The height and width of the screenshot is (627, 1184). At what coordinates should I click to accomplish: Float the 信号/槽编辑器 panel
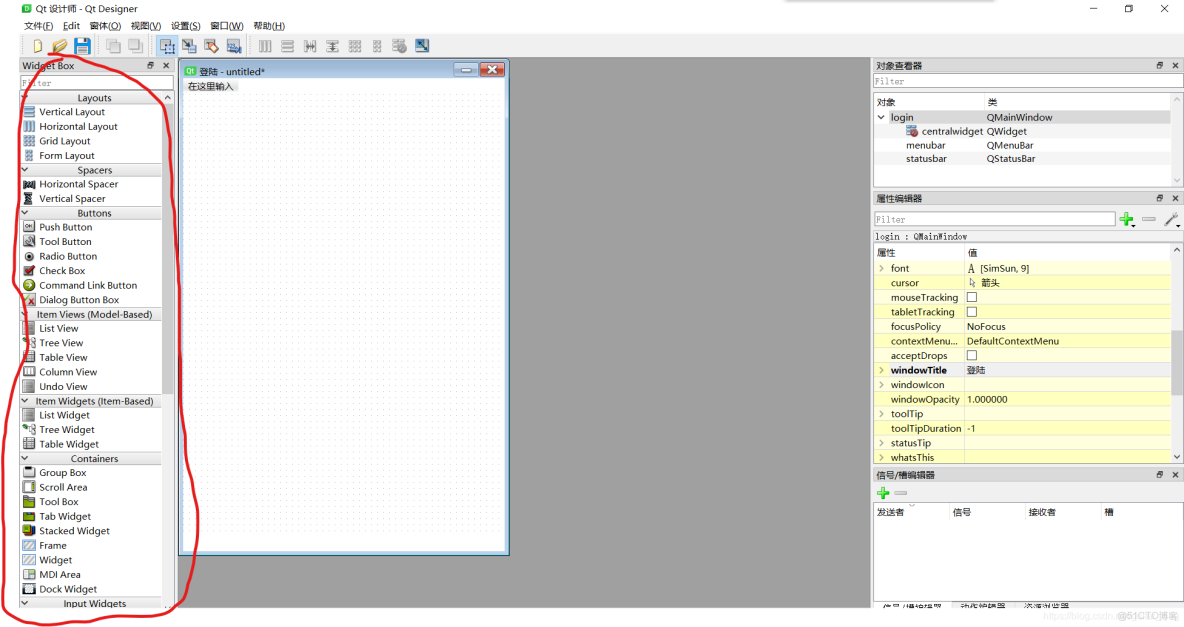click(x=1160, y=474)
